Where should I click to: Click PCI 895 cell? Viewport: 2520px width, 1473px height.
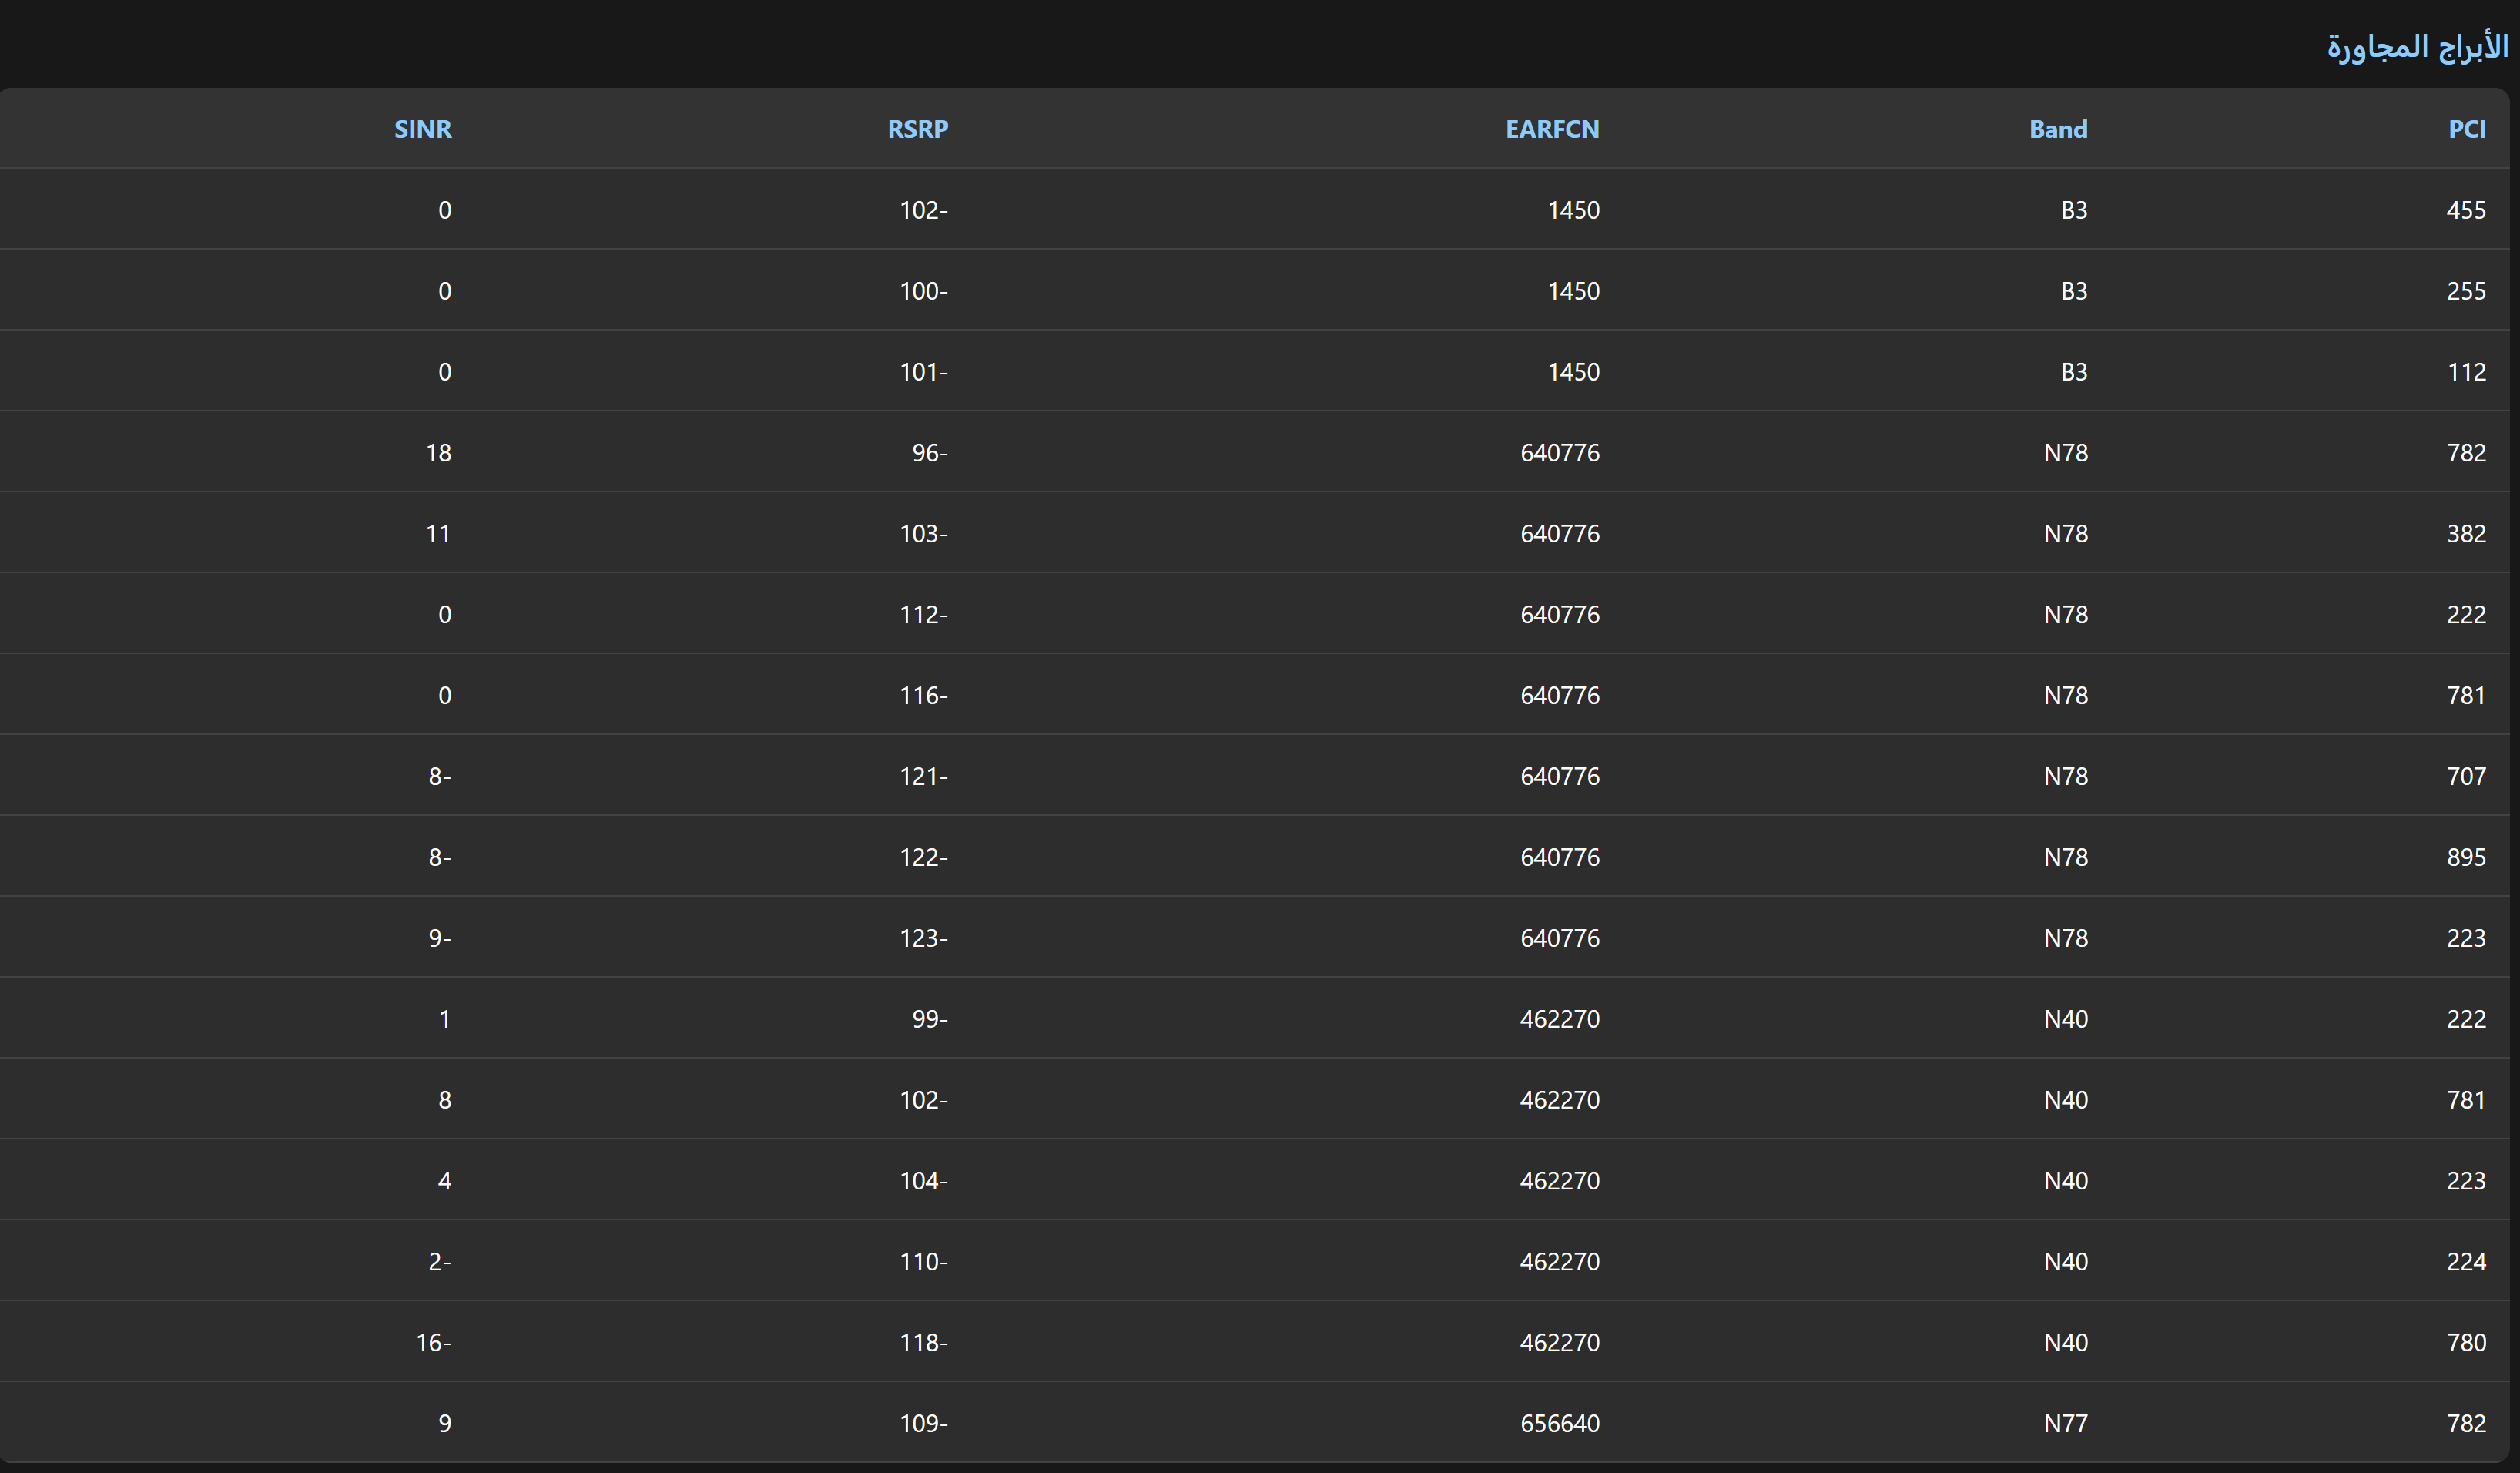(x=2465, y=857)
